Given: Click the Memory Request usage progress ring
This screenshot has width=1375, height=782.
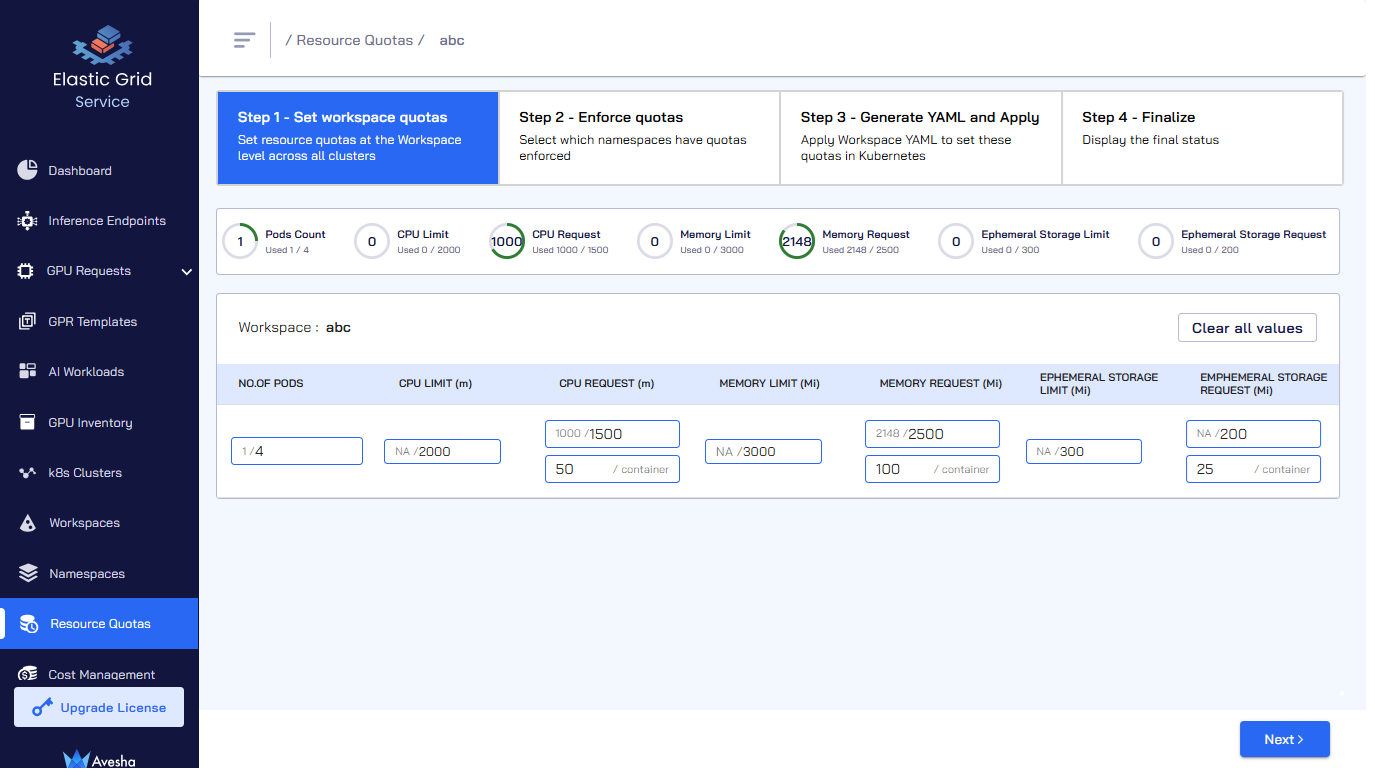Looking at the screenshot, I should tap(796, 241).
